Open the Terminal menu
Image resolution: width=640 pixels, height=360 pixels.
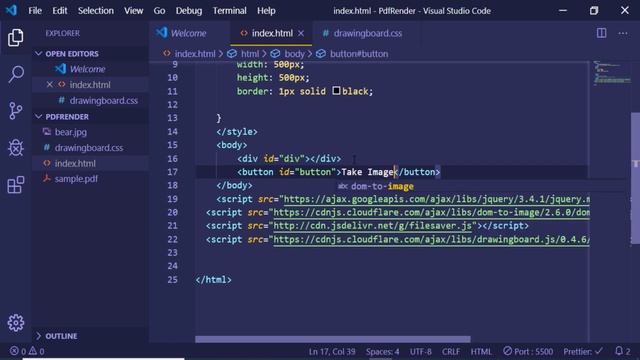pos(229,11)
